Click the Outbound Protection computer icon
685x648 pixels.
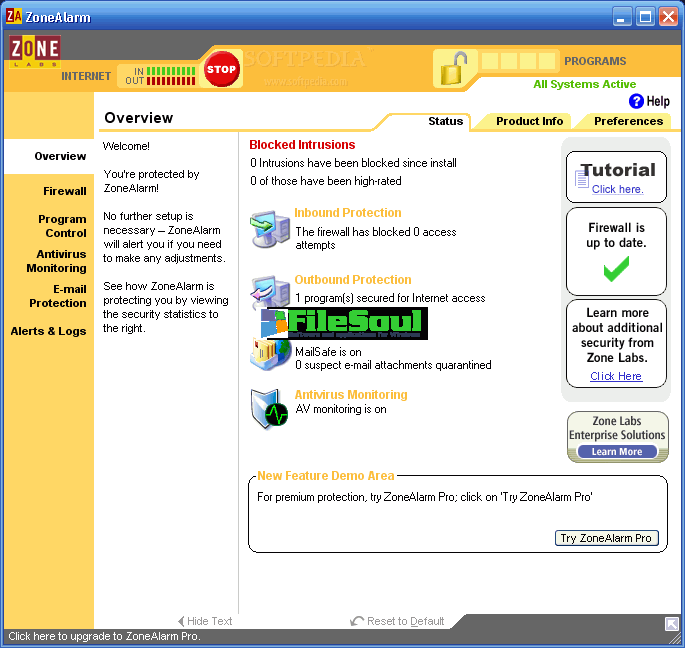[270, 291]
